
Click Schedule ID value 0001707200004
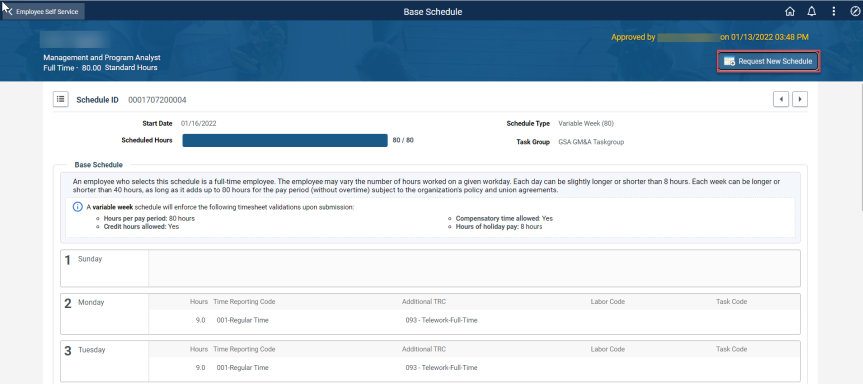tap(157, 100)
